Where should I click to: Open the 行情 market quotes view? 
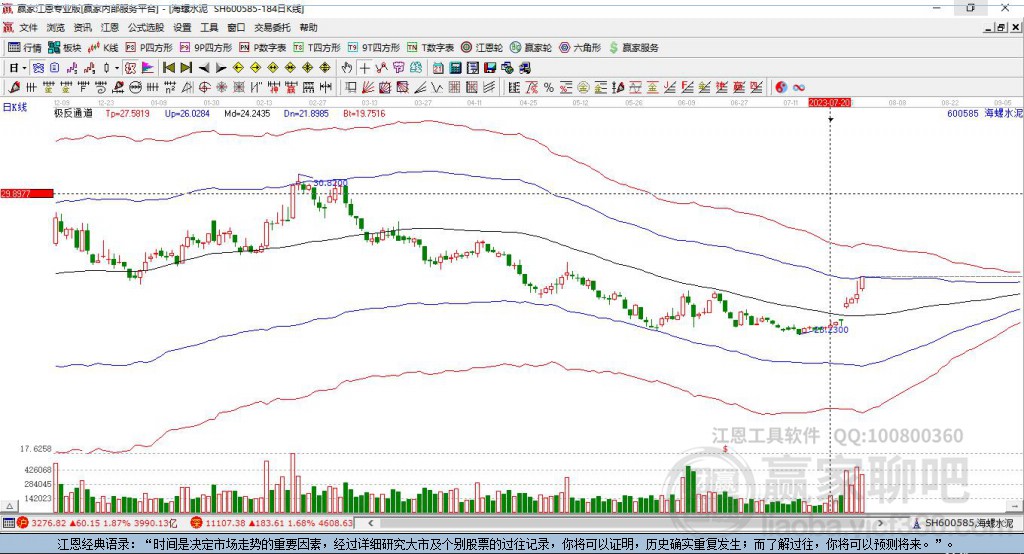[x=24, y=48]
